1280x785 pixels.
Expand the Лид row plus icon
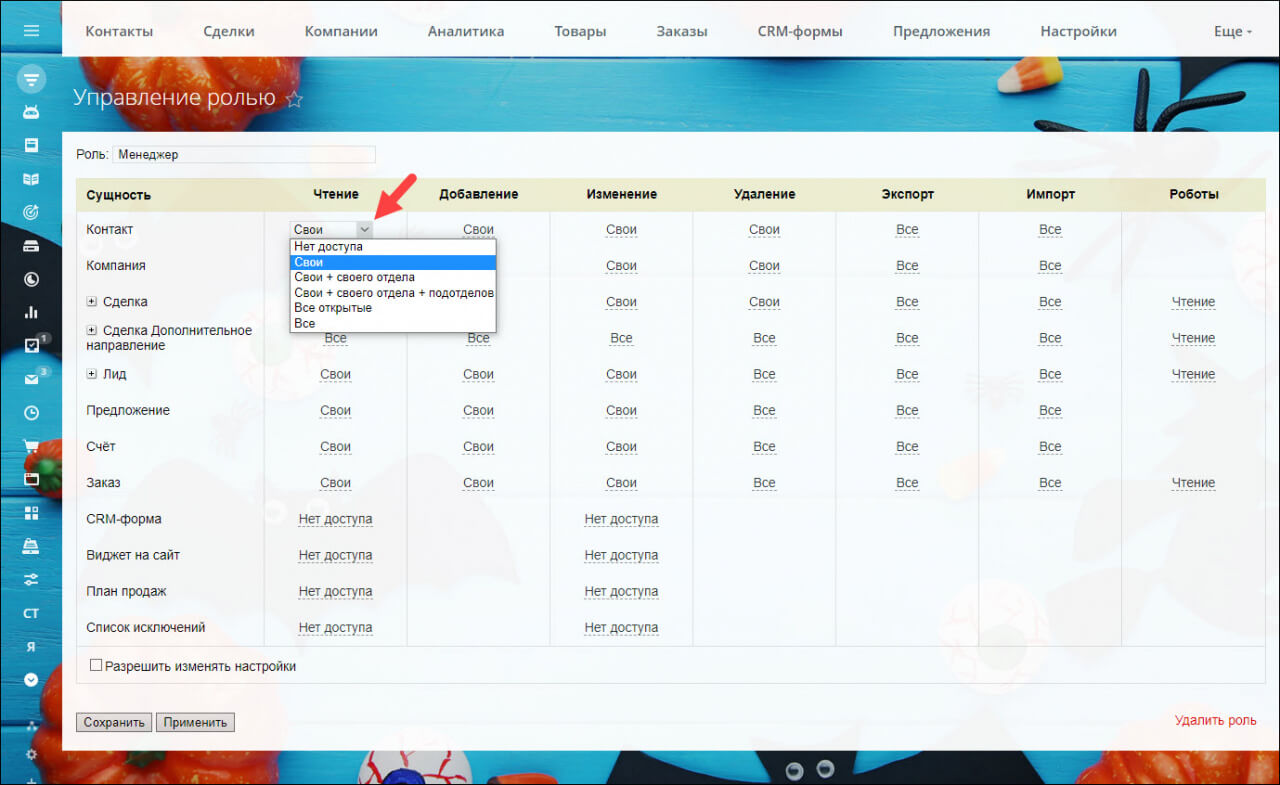pos(92,374)
